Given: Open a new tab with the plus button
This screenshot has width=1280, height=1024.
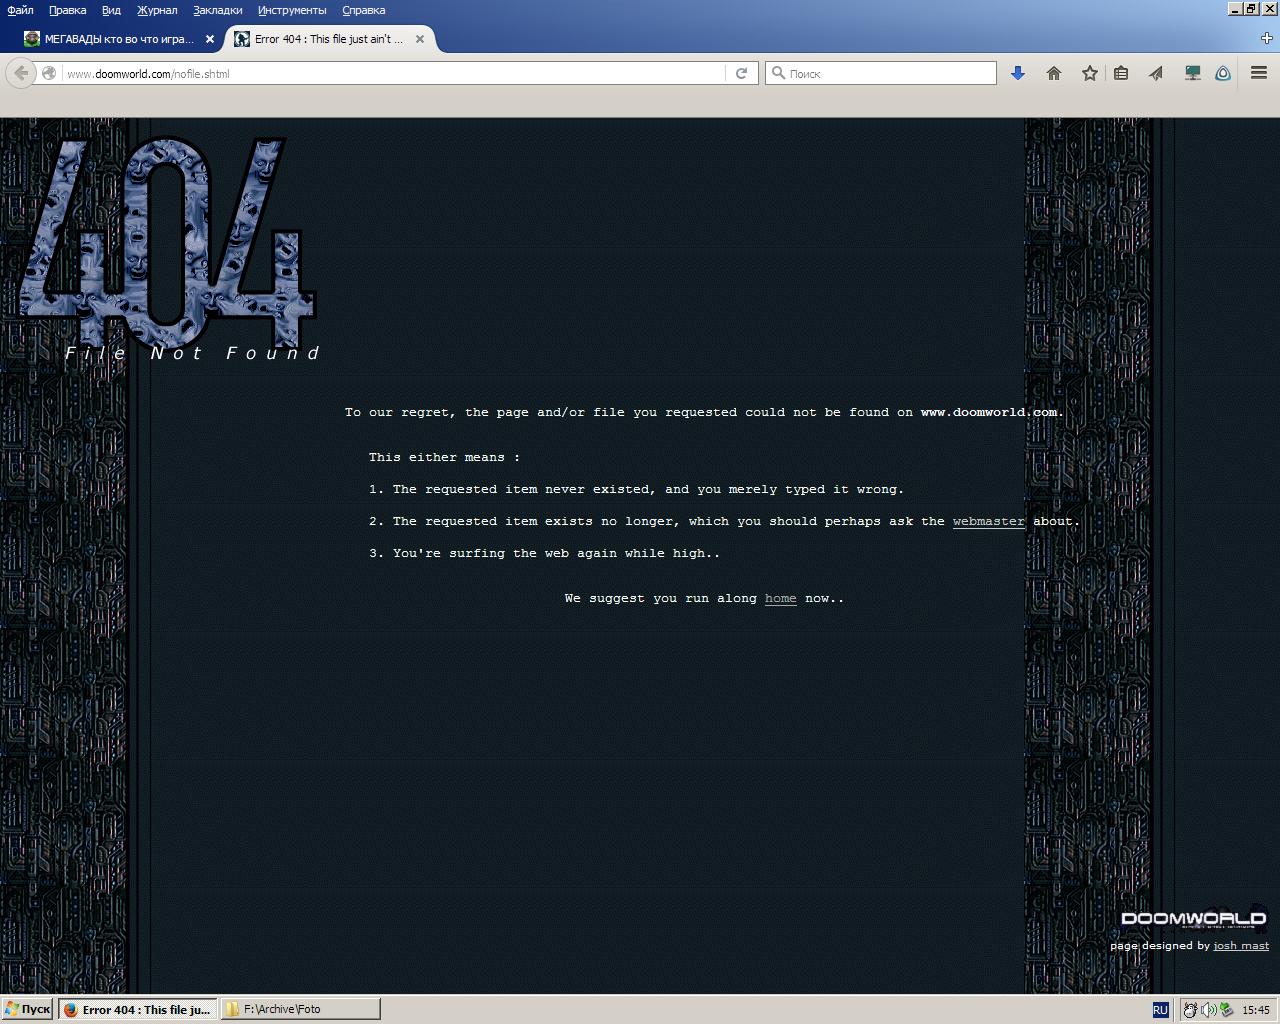Looking at the screenshot, I should tap(1267, 38).
